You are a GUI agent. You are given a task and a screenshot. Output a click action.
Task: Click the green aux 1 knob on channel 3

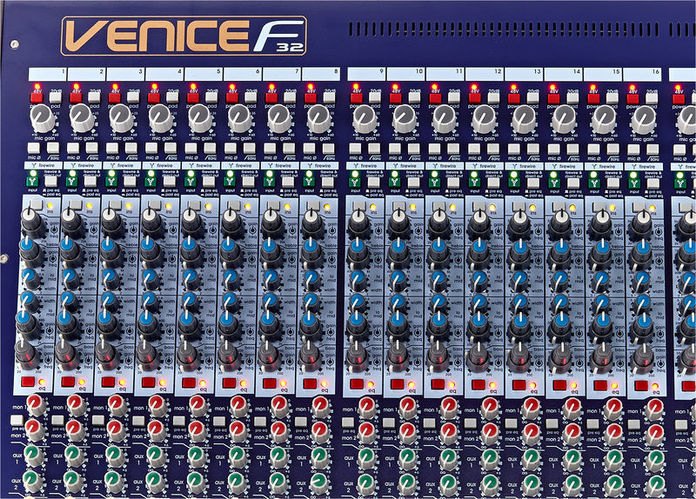(115, 454)
